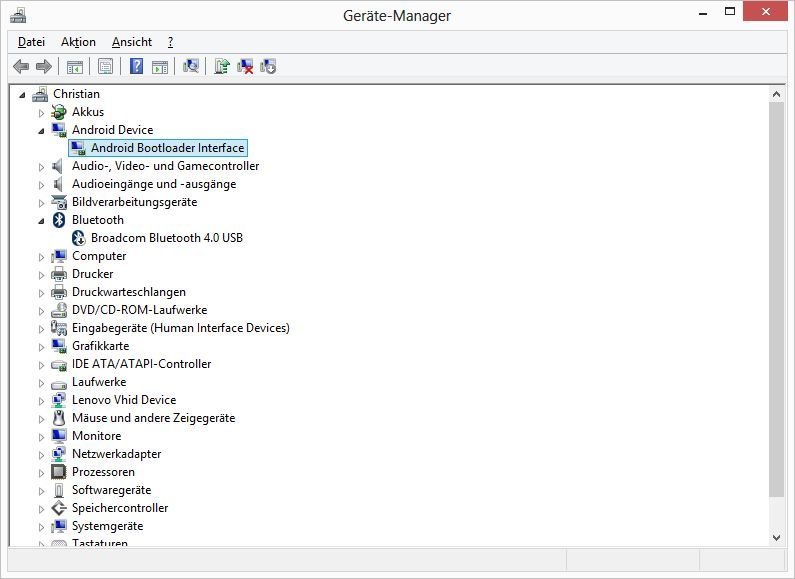This screenshot has width=795, height=579.
Task: Expand the Systemgeräte category
Action: (42, 527)
